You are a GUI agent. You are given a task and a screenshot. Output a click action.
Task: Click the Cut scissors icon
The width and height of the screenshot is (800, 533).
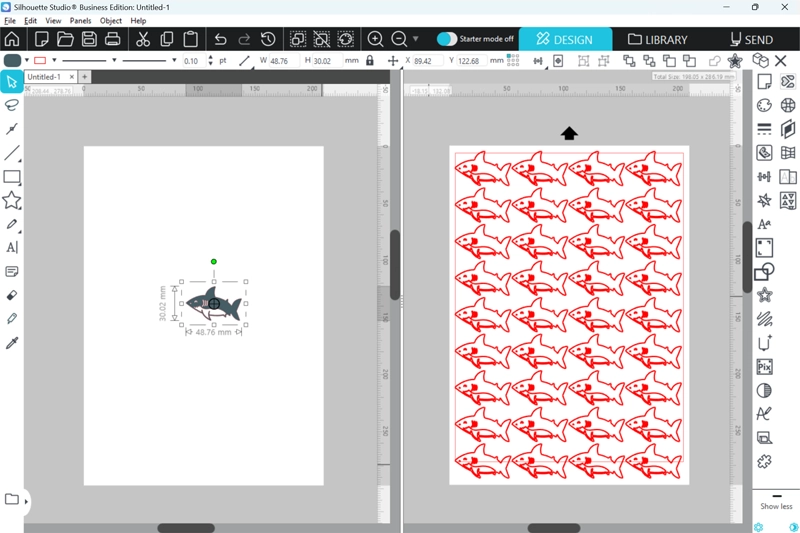pyautogui.click(x=142, y=40)
